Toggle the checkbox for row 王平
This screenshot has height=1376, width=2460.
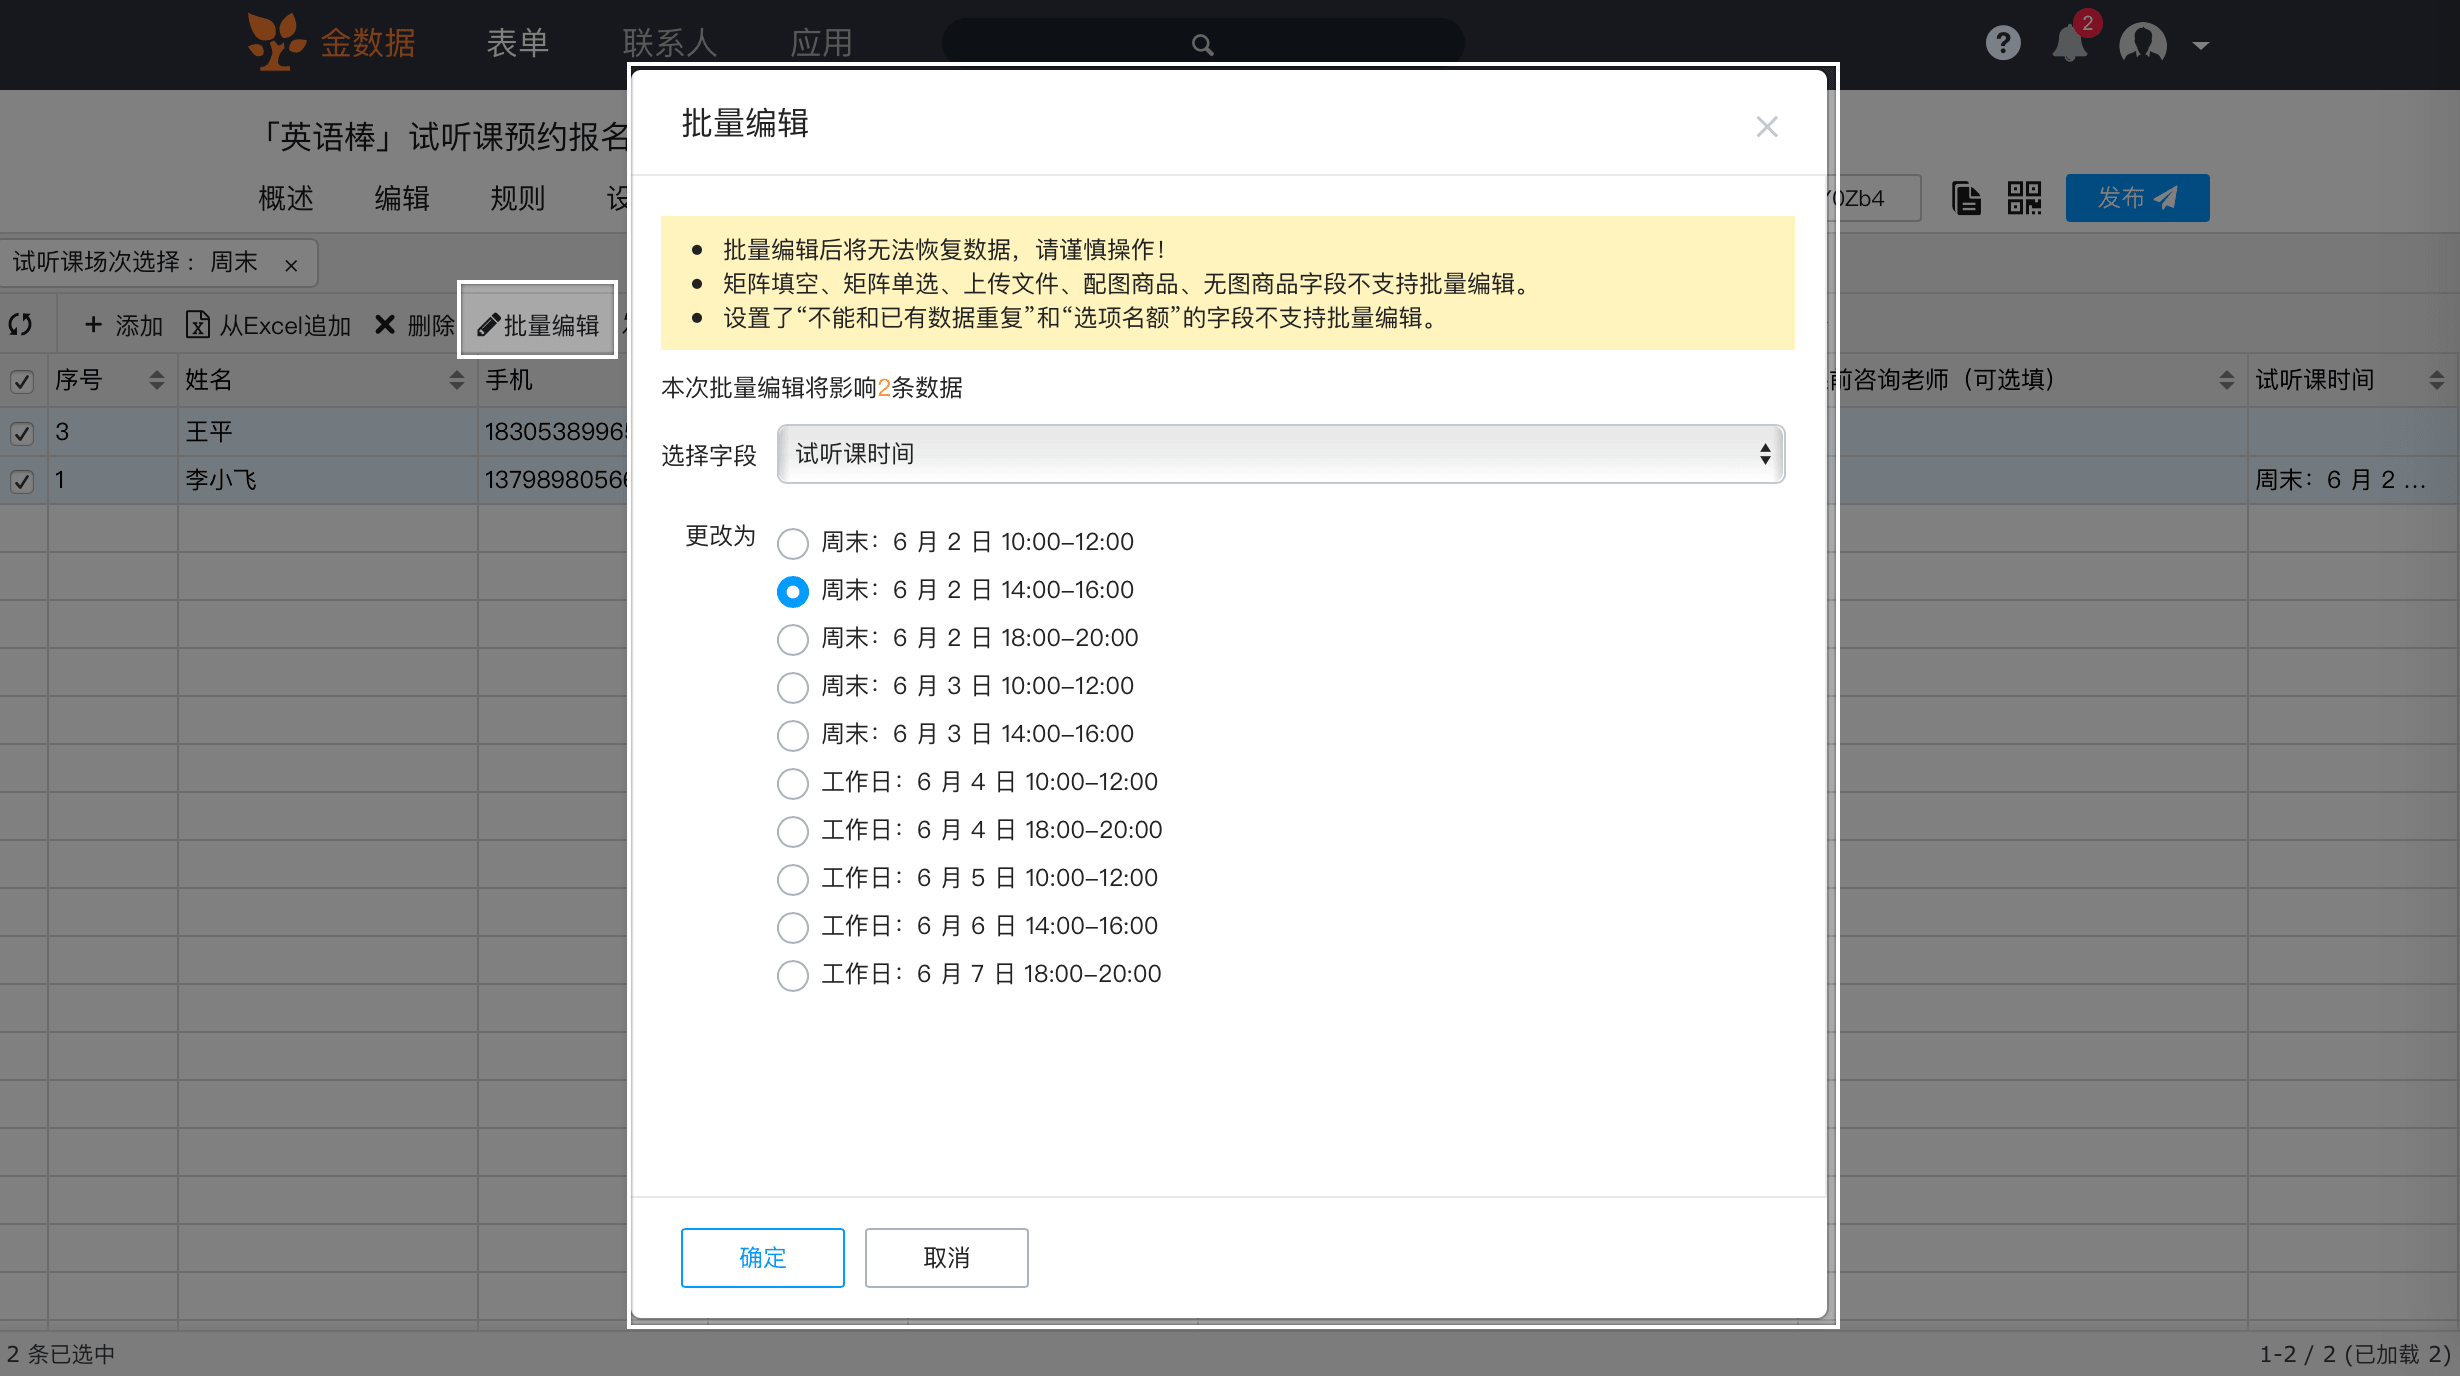[22, 433]
